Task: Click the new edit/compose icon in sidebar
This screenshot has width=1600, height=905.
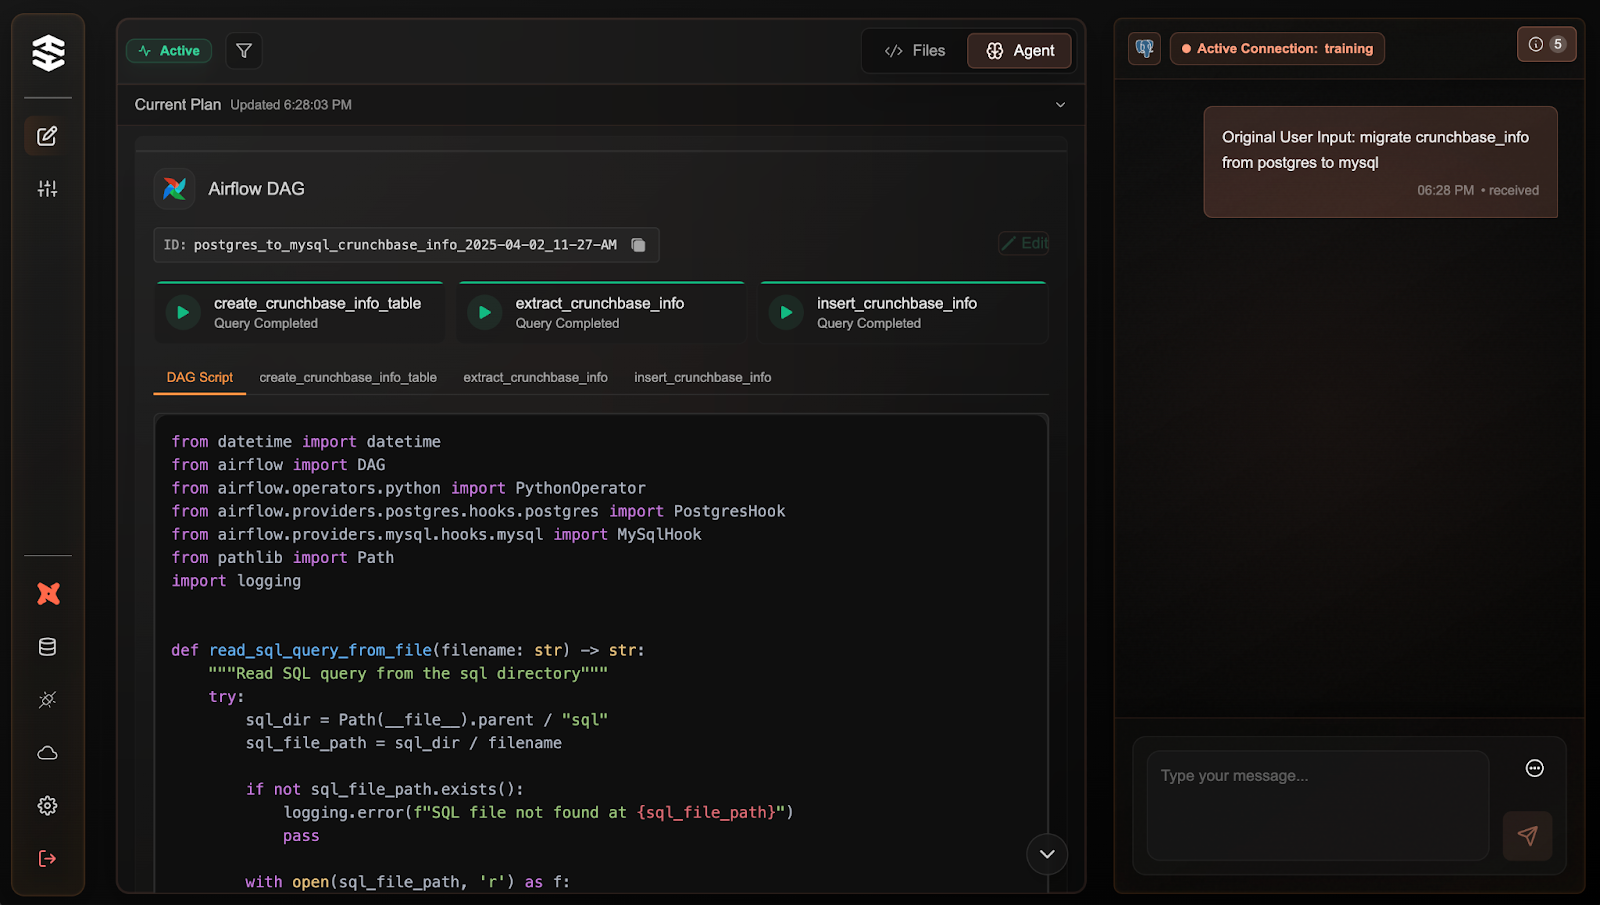Action: click(x=47, y=136)
